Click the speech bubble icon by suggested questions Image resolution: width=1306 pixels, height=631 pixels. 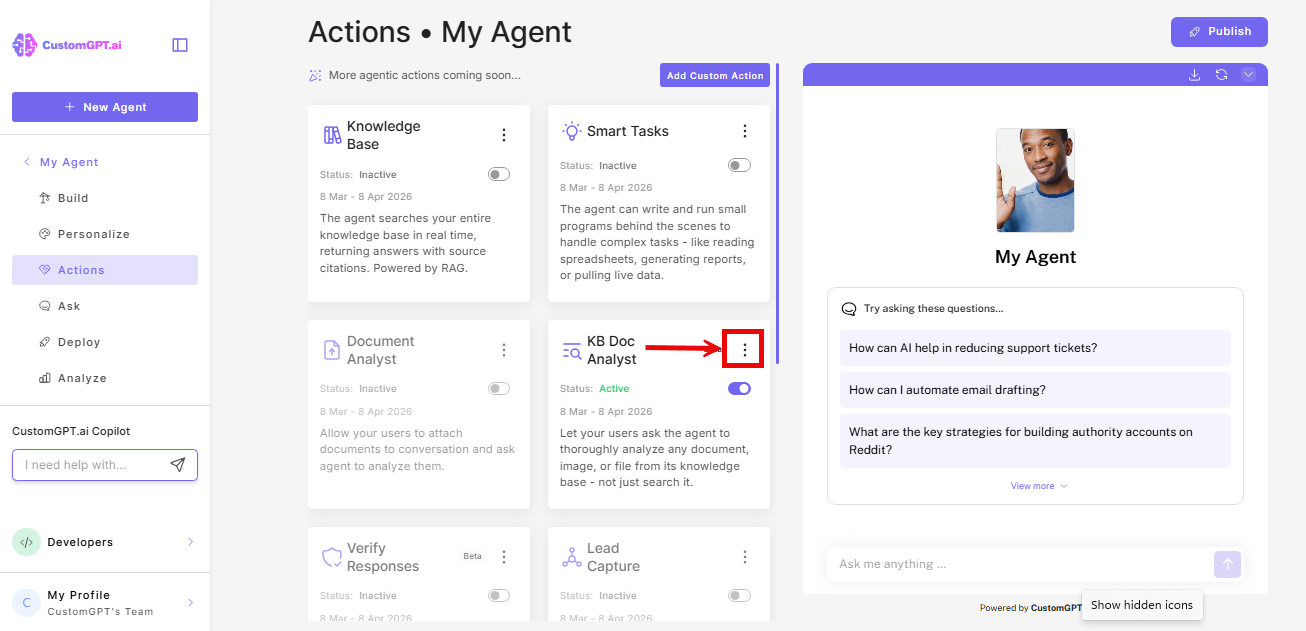pyautogui.click(x=849, y=309)
